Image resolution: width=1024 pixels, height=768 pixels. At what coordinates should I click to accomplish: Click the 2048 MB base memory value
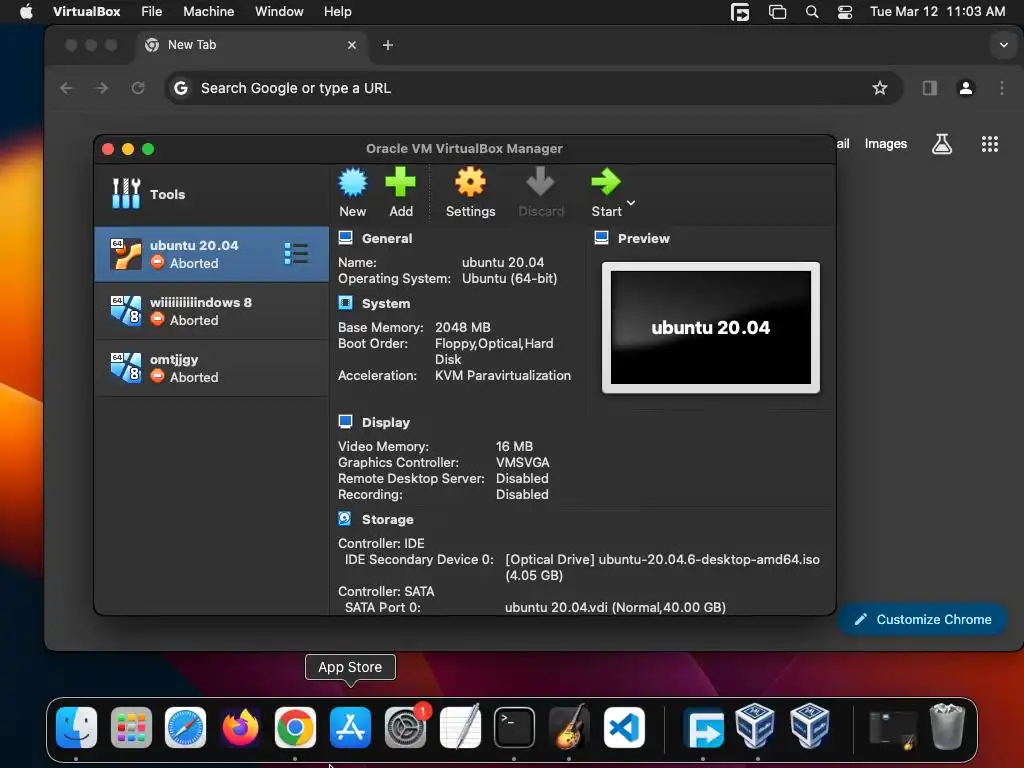pos(462,327)
